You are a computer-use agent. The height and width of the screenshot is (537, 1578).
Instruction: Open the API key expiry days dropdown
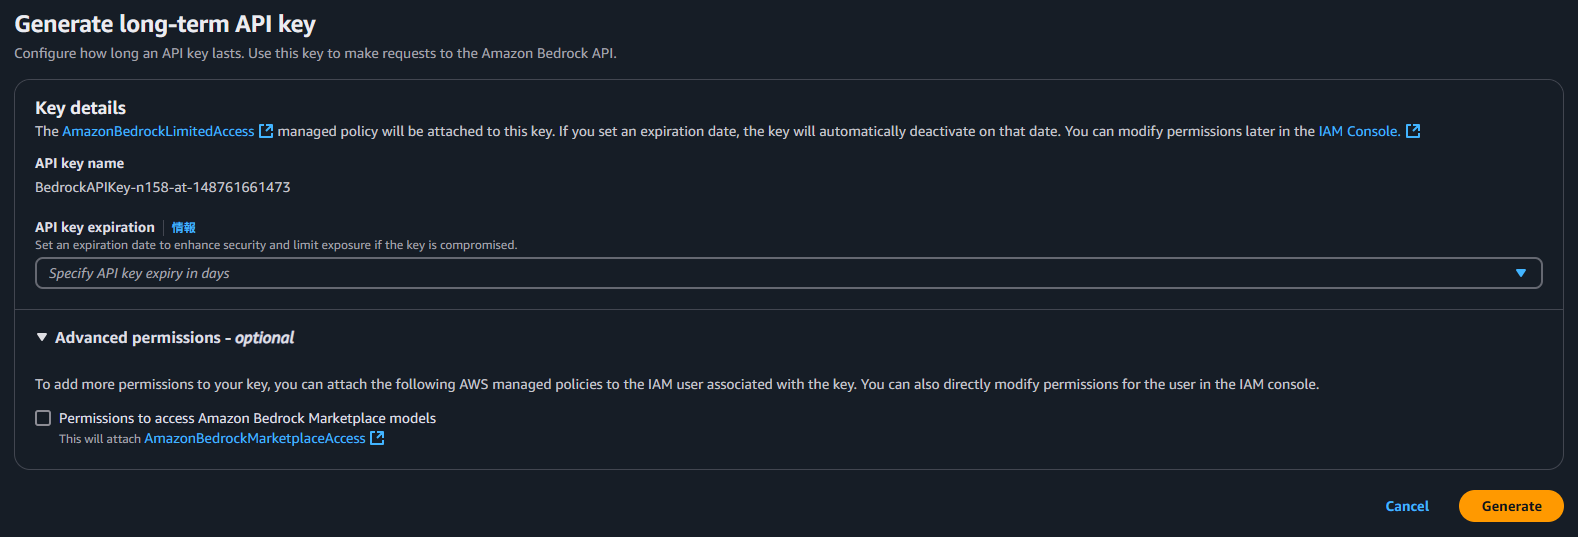788,273
